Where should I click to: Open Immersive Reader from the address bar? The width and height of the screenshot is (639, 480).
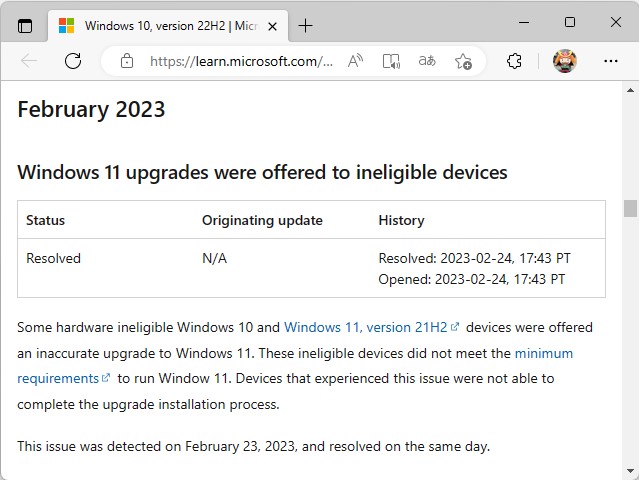(x=391, y=61)
